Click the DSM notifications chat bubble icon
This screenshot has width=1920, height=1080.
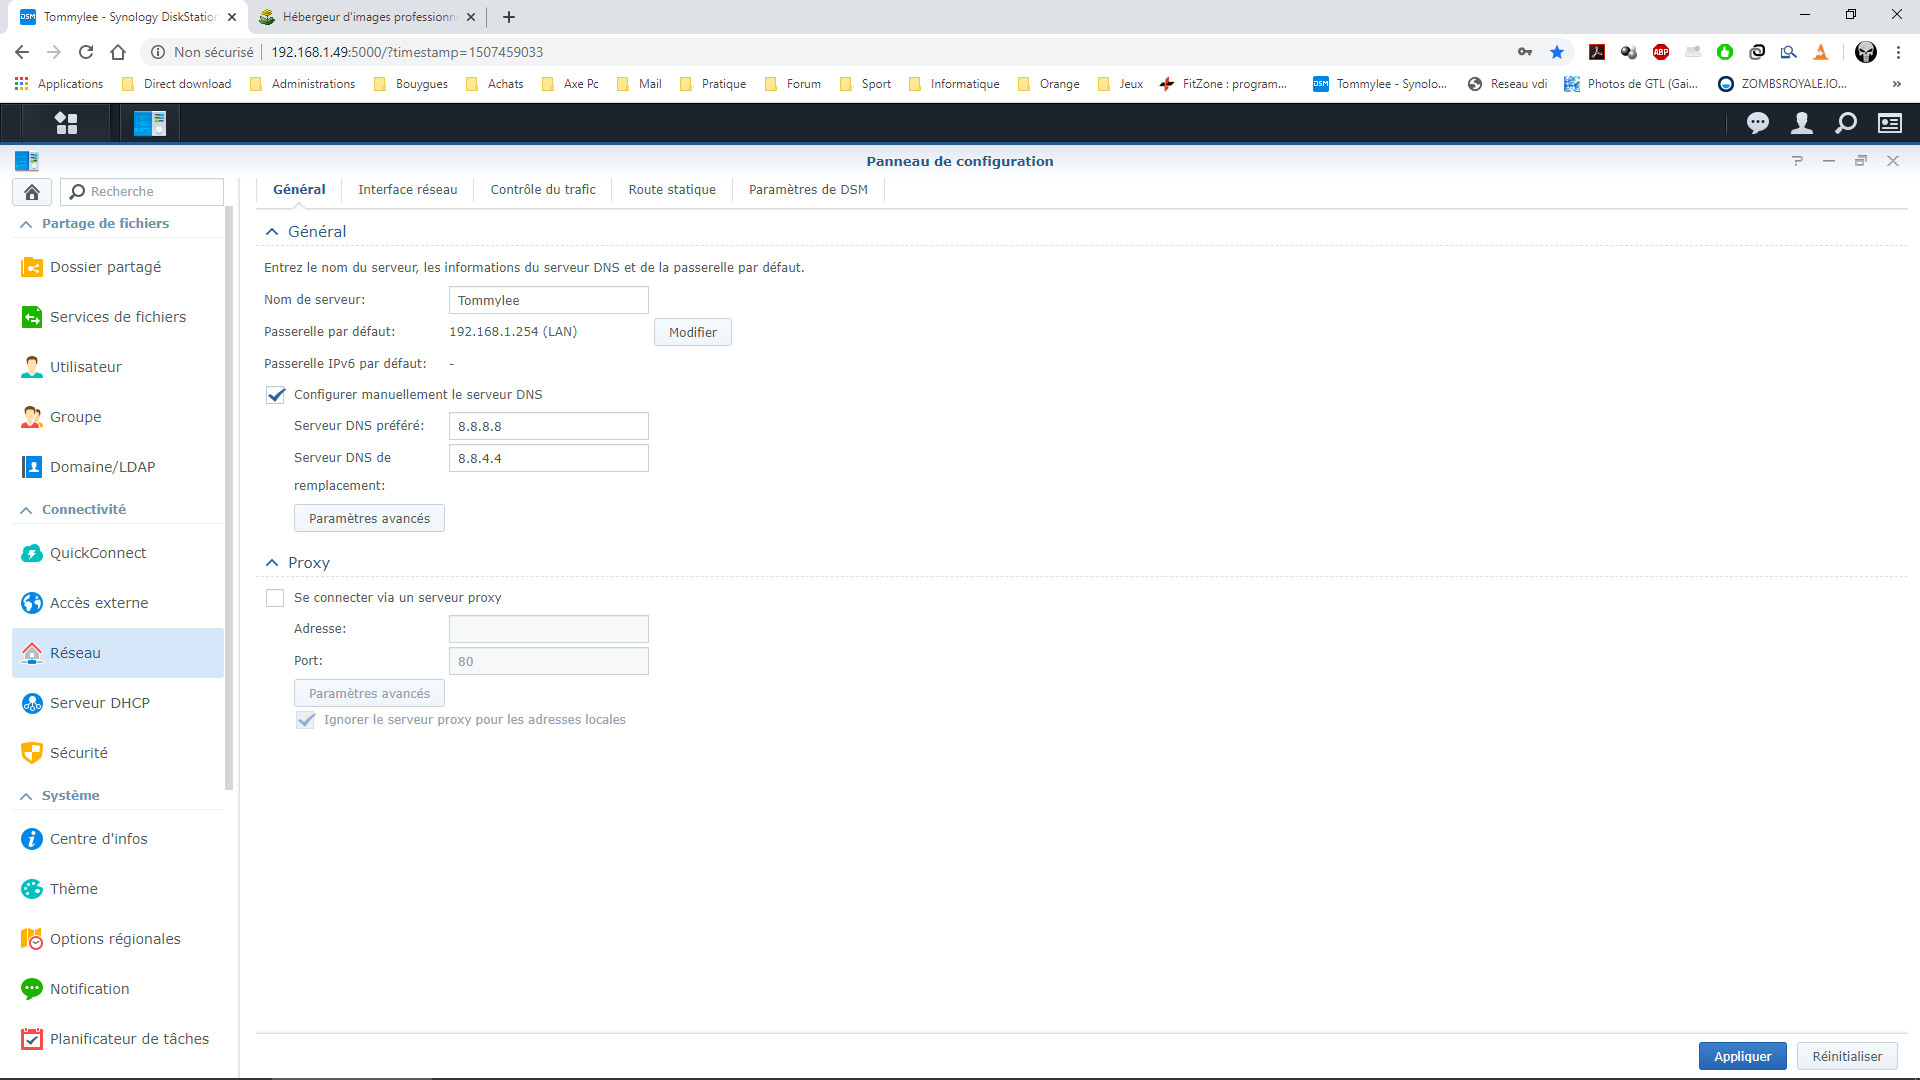(1757, 123)
